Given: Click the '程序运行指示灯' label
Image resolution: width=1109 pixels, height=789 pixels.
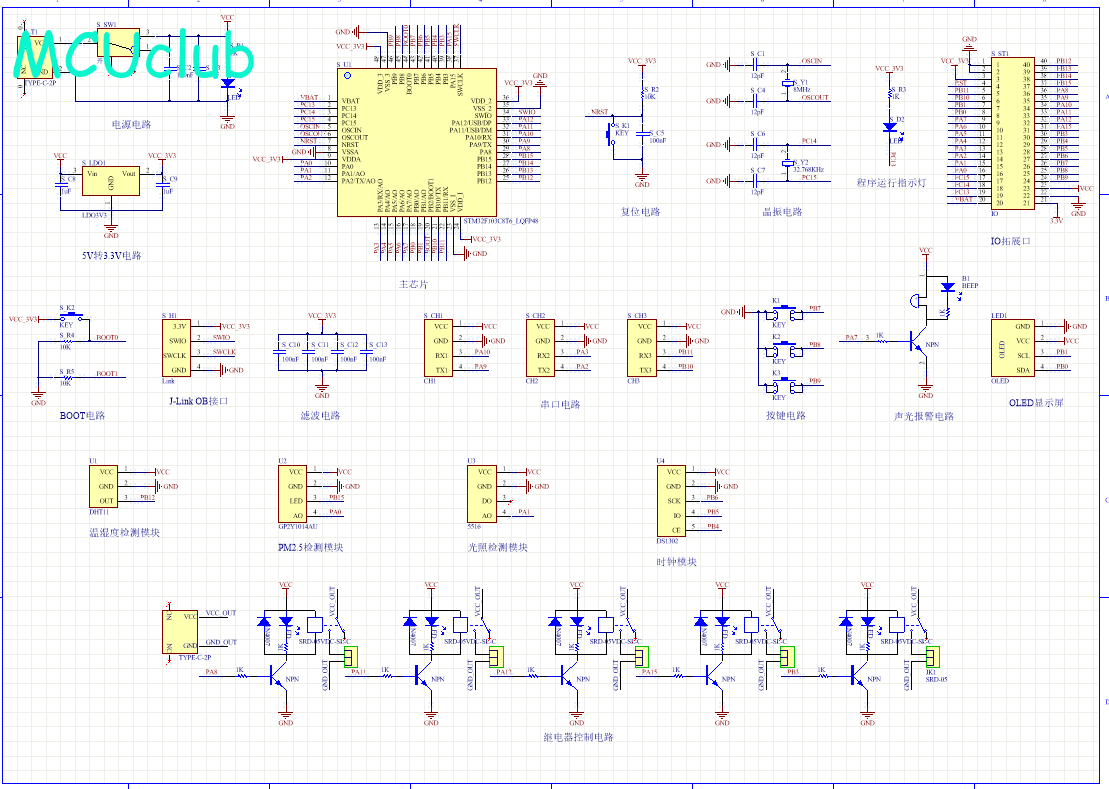Looking at the screenshot, I should click(890, 182).
